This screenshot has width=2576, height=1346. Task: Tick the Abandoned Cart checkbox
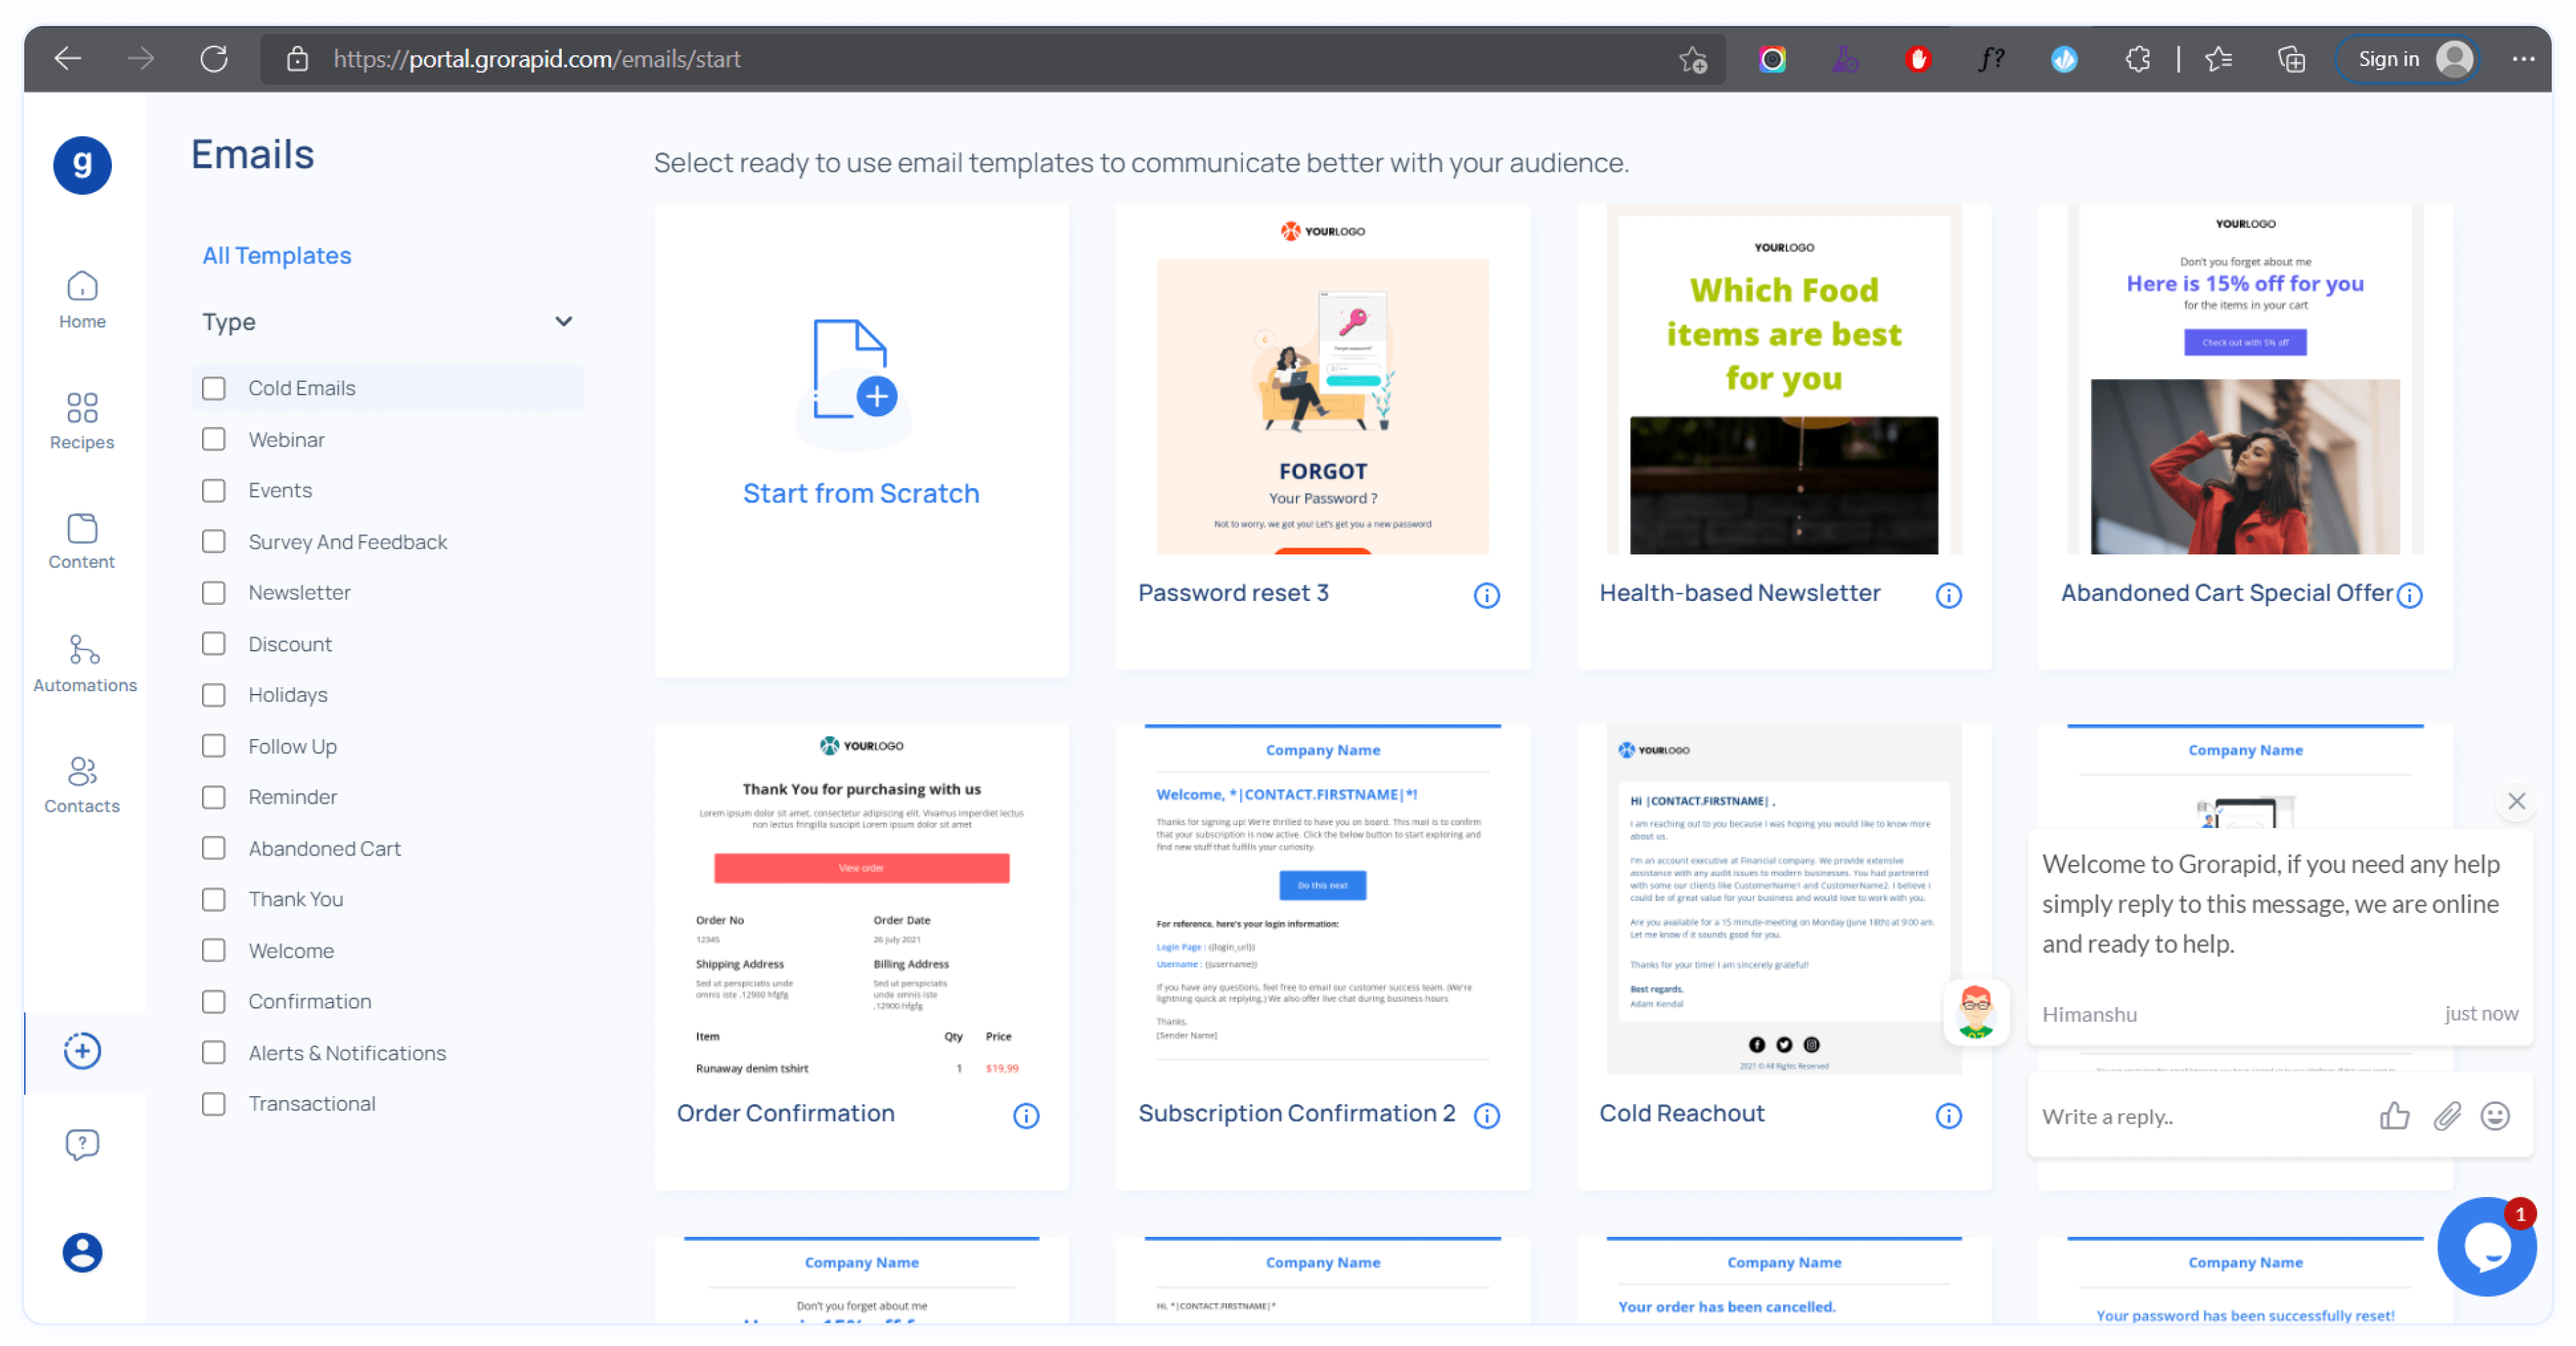(213, 848)
